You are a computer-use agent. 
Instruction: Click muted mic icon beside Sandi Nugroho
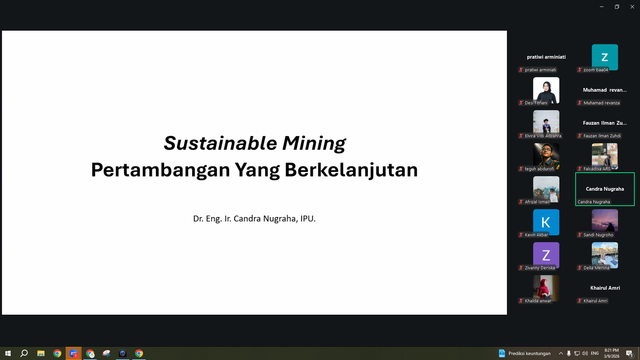580,235
